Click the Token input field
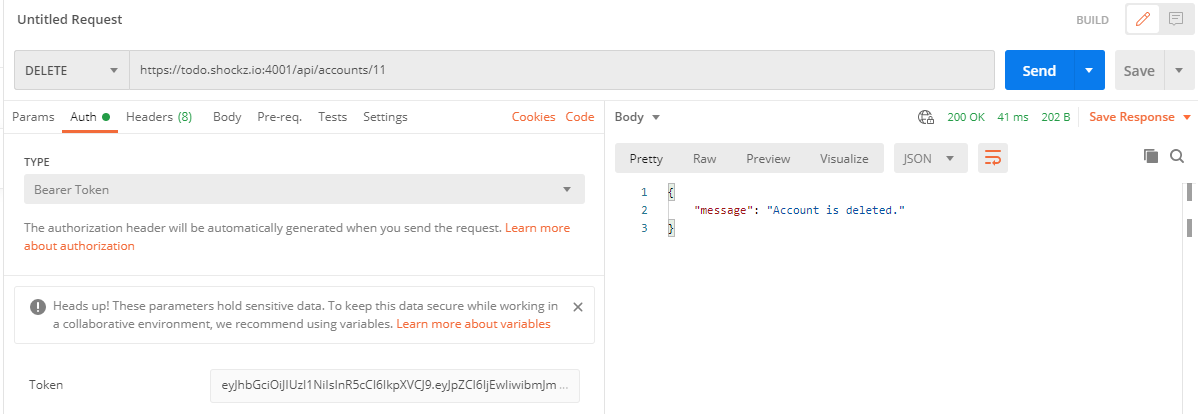The height and width of the screenshot is (414, 1198). pos(394,385)
